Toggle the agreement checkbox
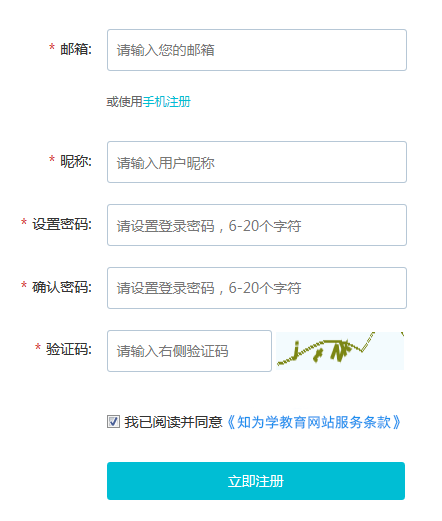 point(113,421)
